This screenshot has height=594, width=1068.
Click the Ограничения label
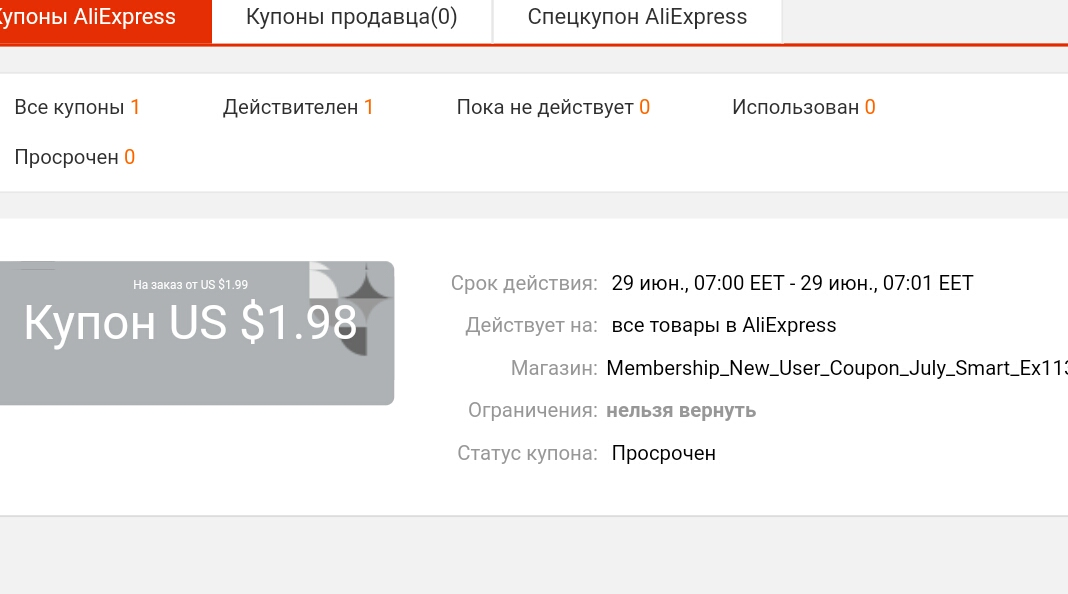click(533, 411)
